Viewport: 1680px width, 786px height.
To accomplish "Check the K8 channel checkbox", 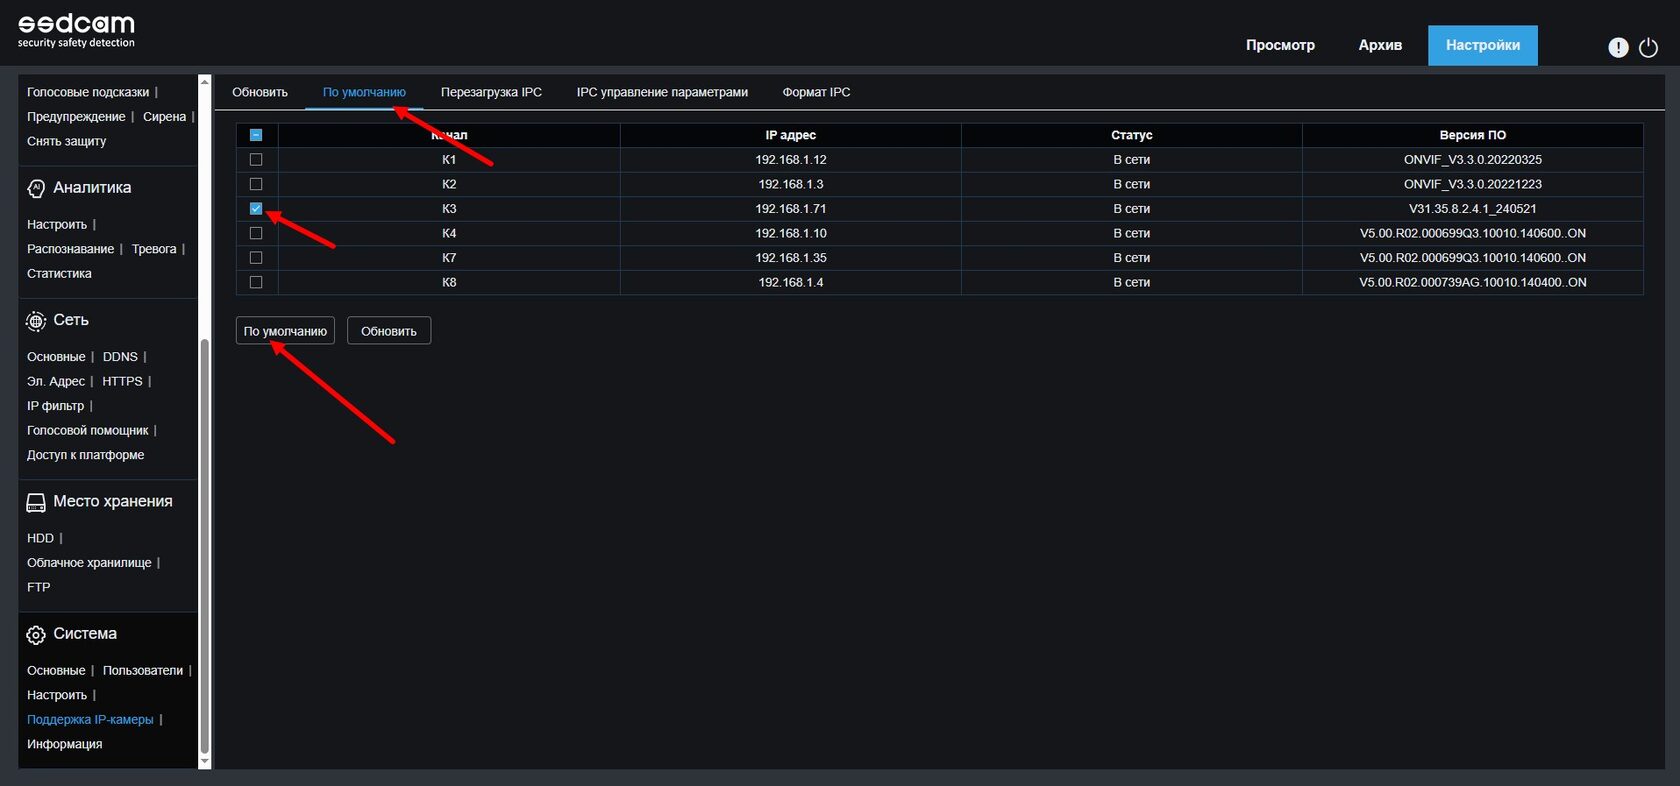I will point(256,282).
